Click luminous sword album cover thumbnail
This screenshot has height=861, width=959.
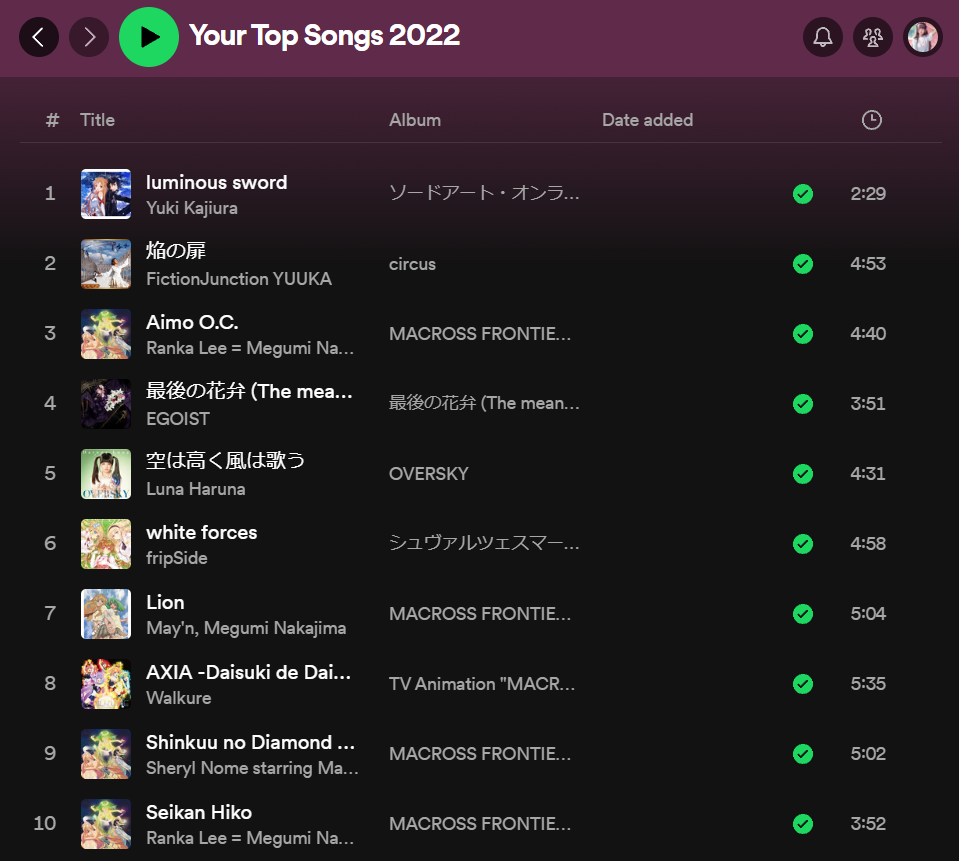[106, 194]
